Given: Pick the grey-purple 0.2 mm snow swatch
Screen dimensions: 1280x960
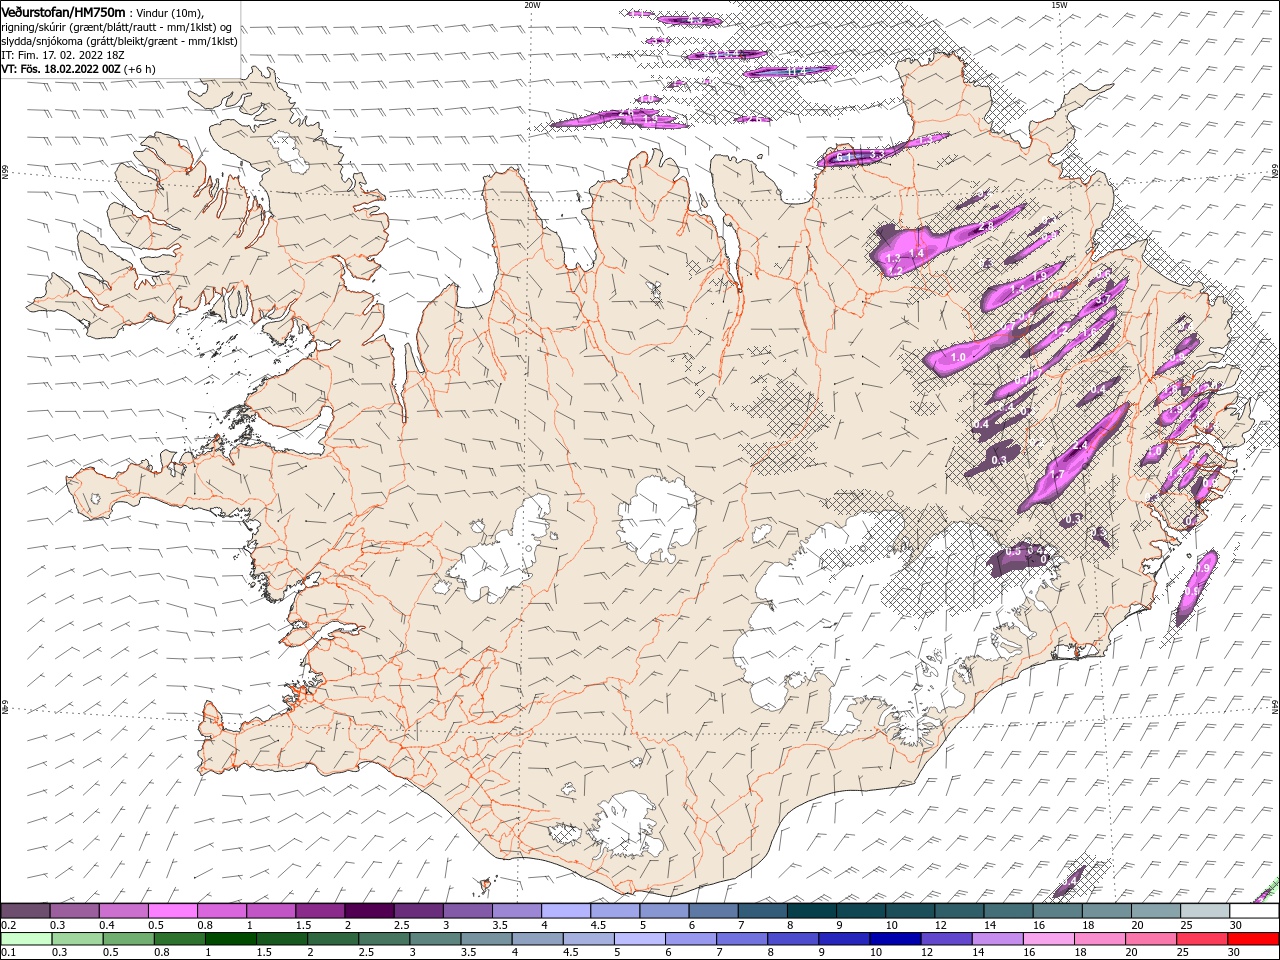Looking at the screenshot, I should click(x=26, y=911).
